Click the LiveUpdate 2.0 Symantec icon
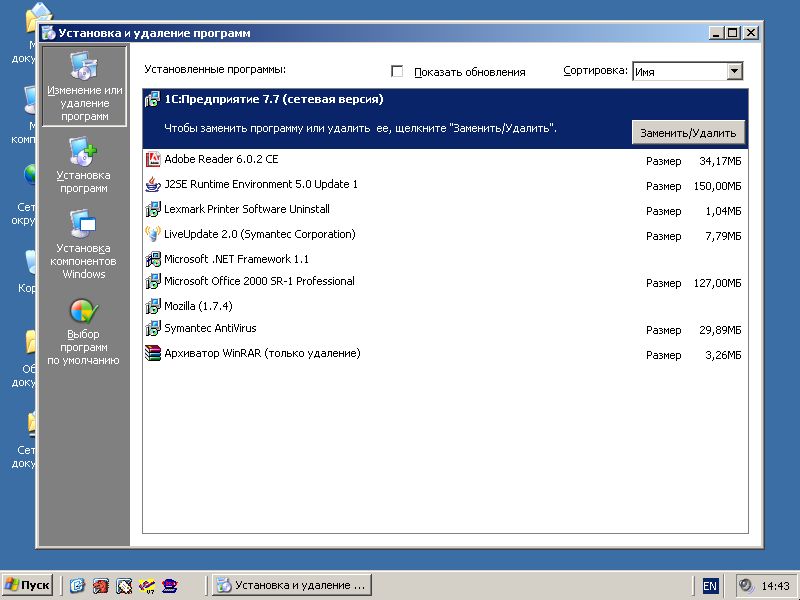This screenshot has height=600, width=800. pyautogui.click(x=153, y=235)
